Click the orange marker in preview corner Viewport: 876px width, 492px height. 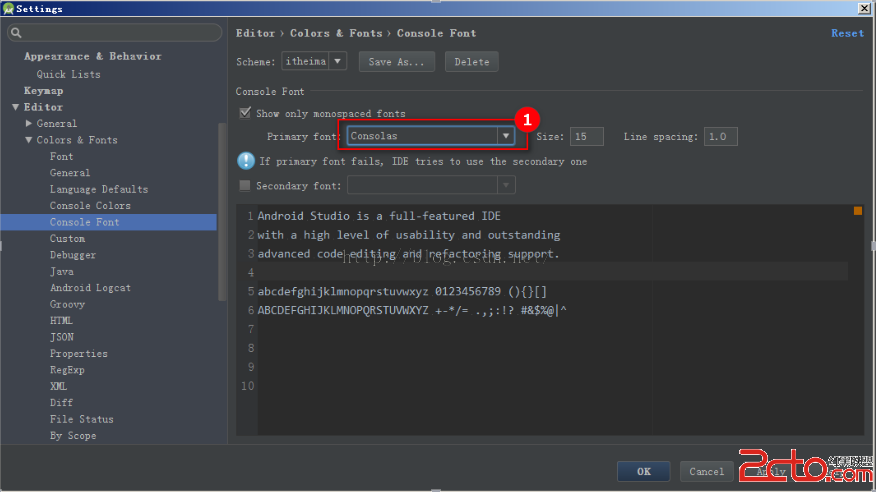click(857, 211)
